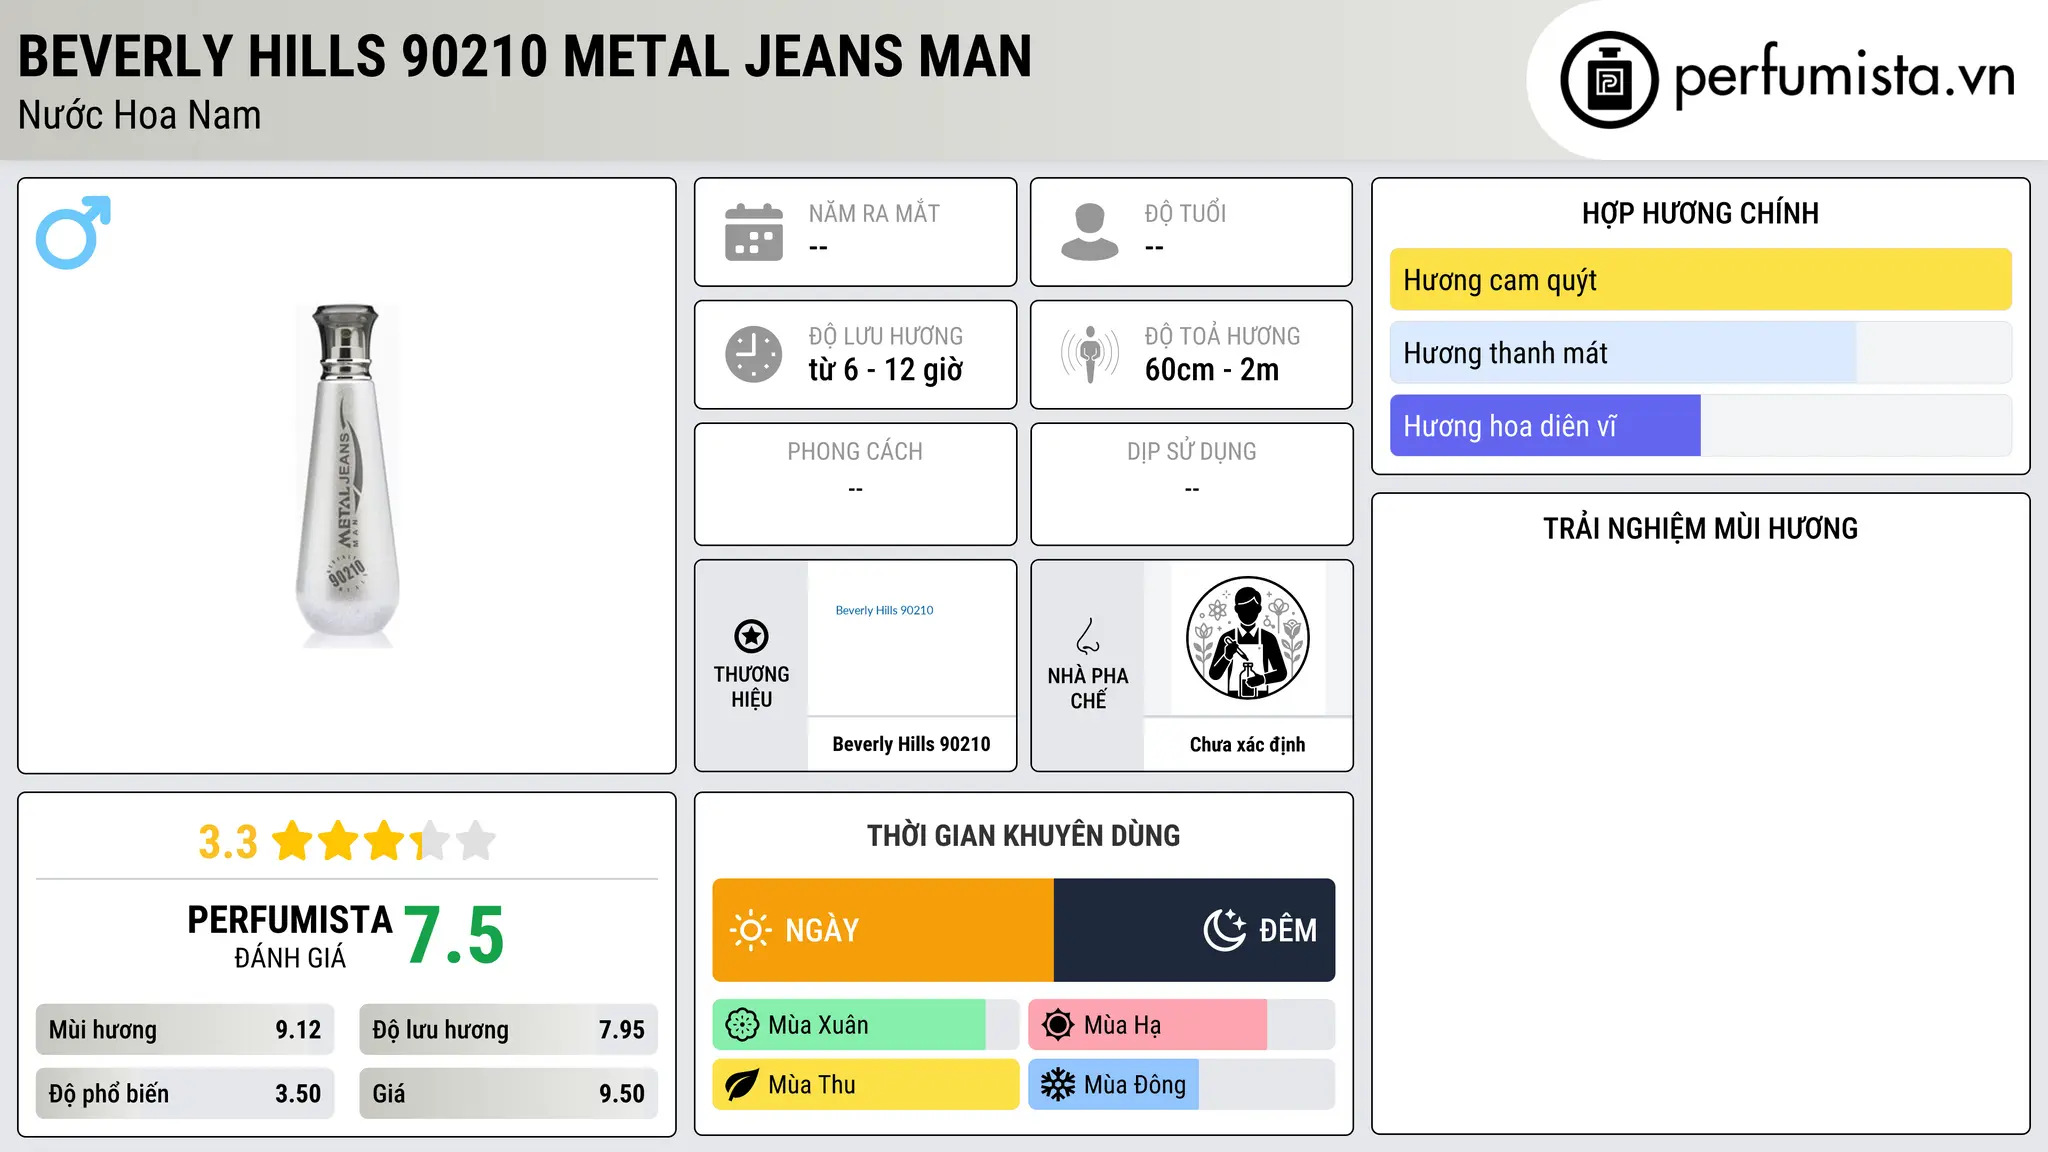This screenshot has width=2048, height=1152.
Task: Open the Metal Jeans Man bottle image
Action: coord(347,476)
